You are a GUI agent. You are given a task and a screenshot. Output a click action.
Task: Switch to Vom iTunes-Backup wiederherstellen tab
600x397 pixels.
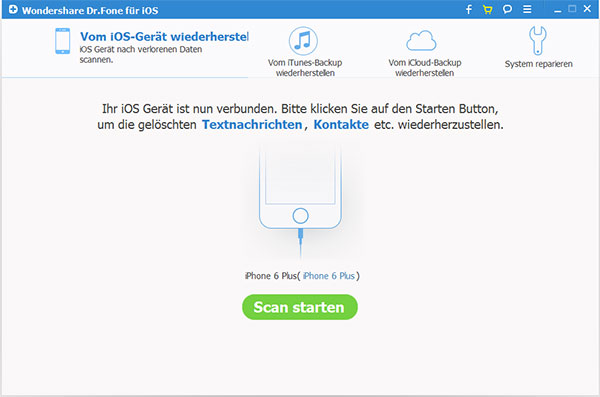point(305,51)
